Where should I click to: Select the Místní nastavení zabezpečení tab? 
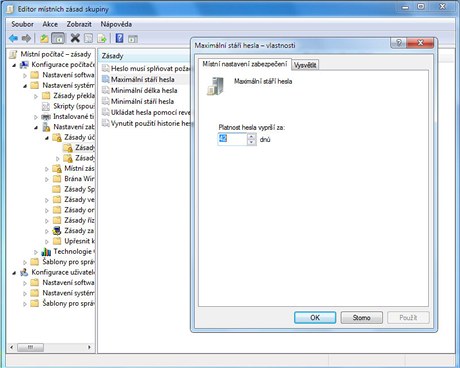(245, 64)
